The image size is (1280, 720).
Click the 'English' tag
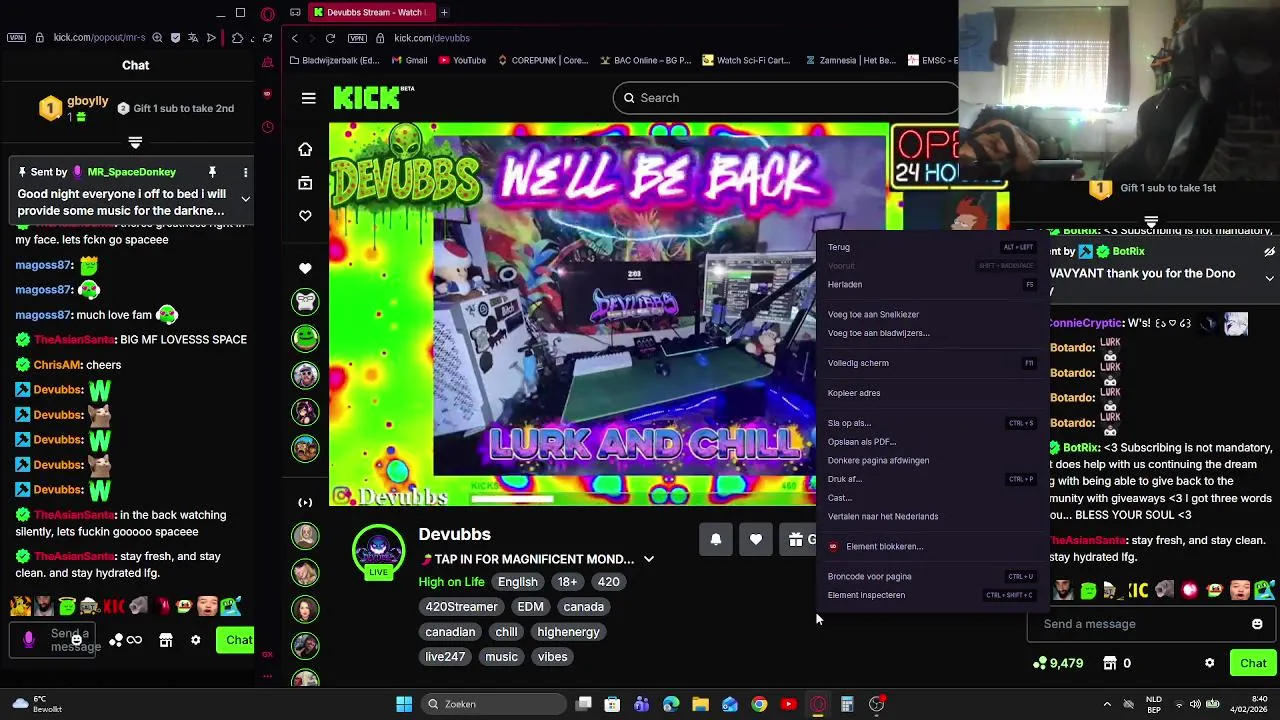[x=518, y=582]
